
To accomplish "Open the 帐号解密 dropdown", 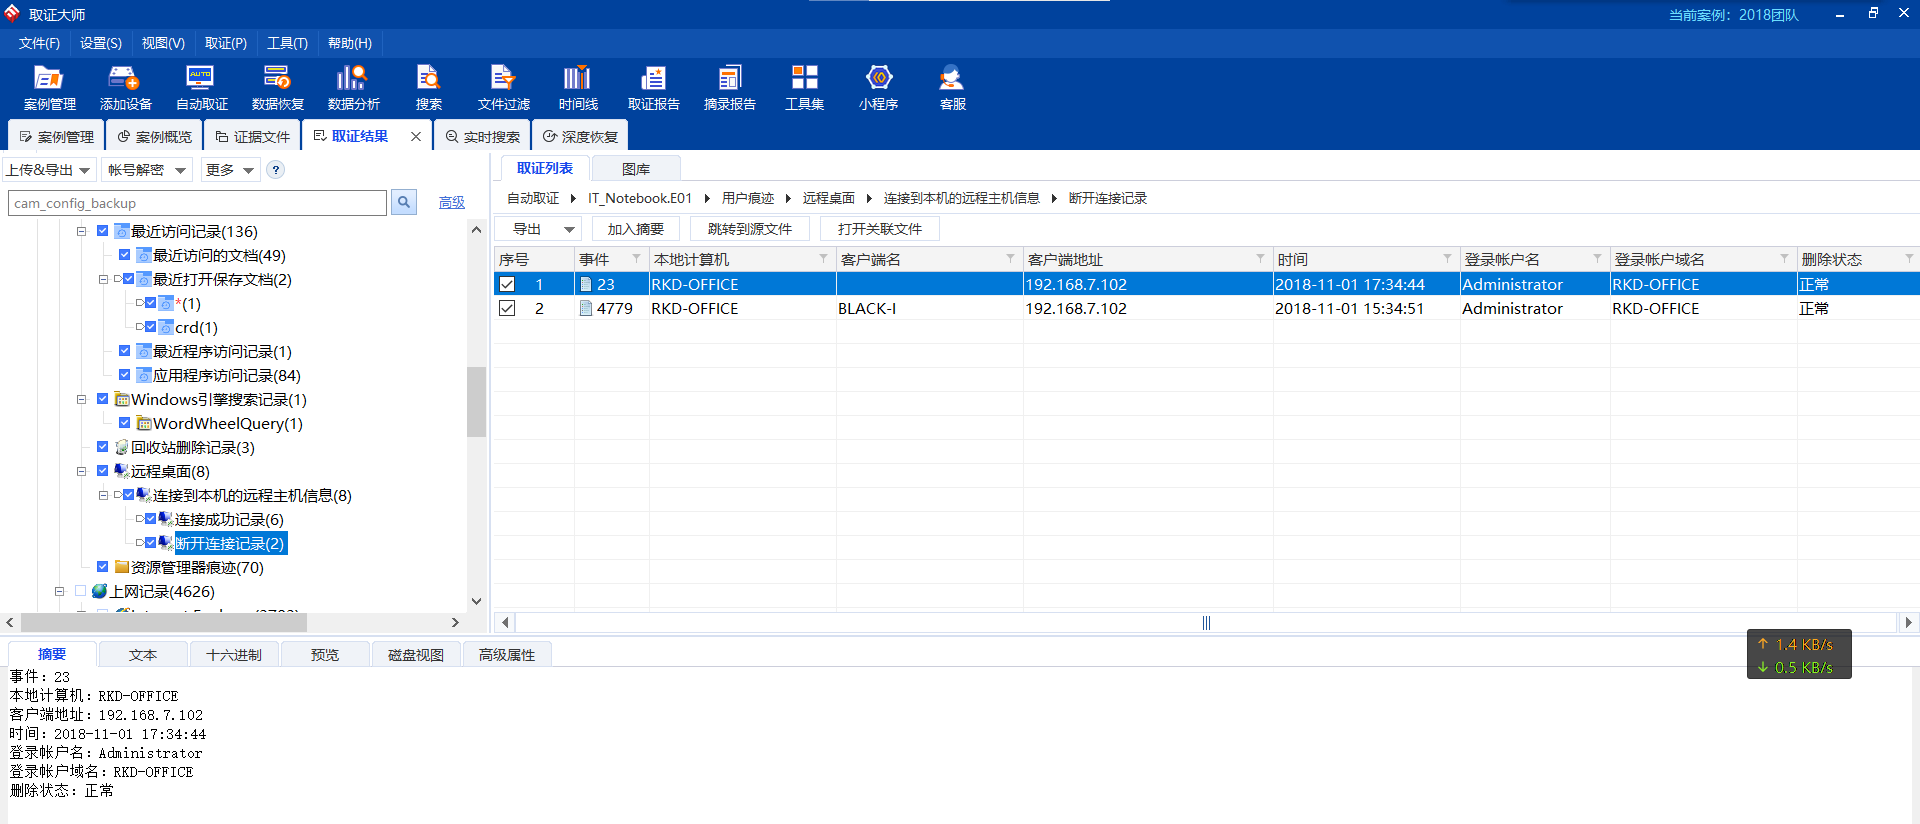I will tap(147, 170).
